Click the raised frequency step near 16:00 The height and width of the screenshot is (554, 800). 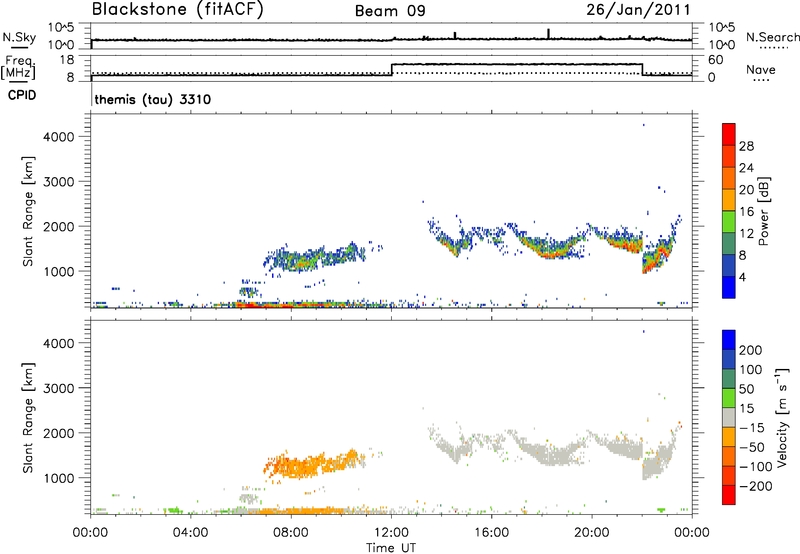(x=516, y=64)
